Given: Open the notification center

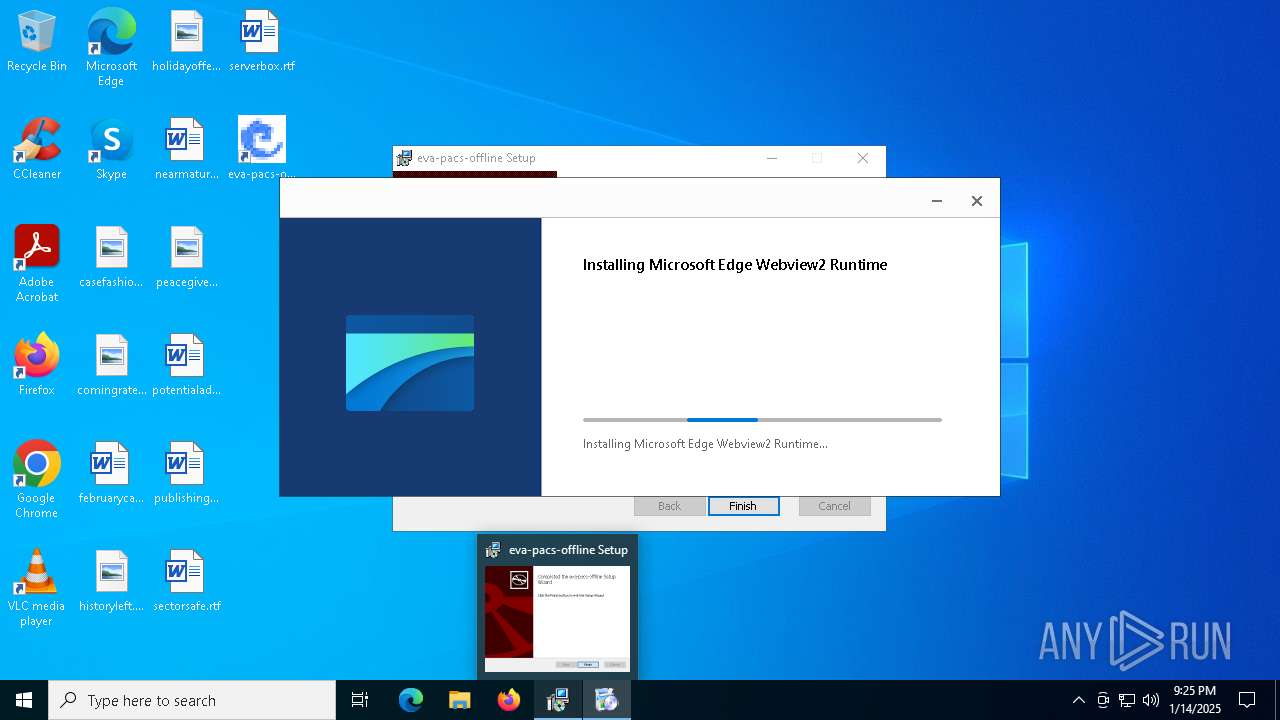Looking at the screenshot, I should click(1247, 700).
